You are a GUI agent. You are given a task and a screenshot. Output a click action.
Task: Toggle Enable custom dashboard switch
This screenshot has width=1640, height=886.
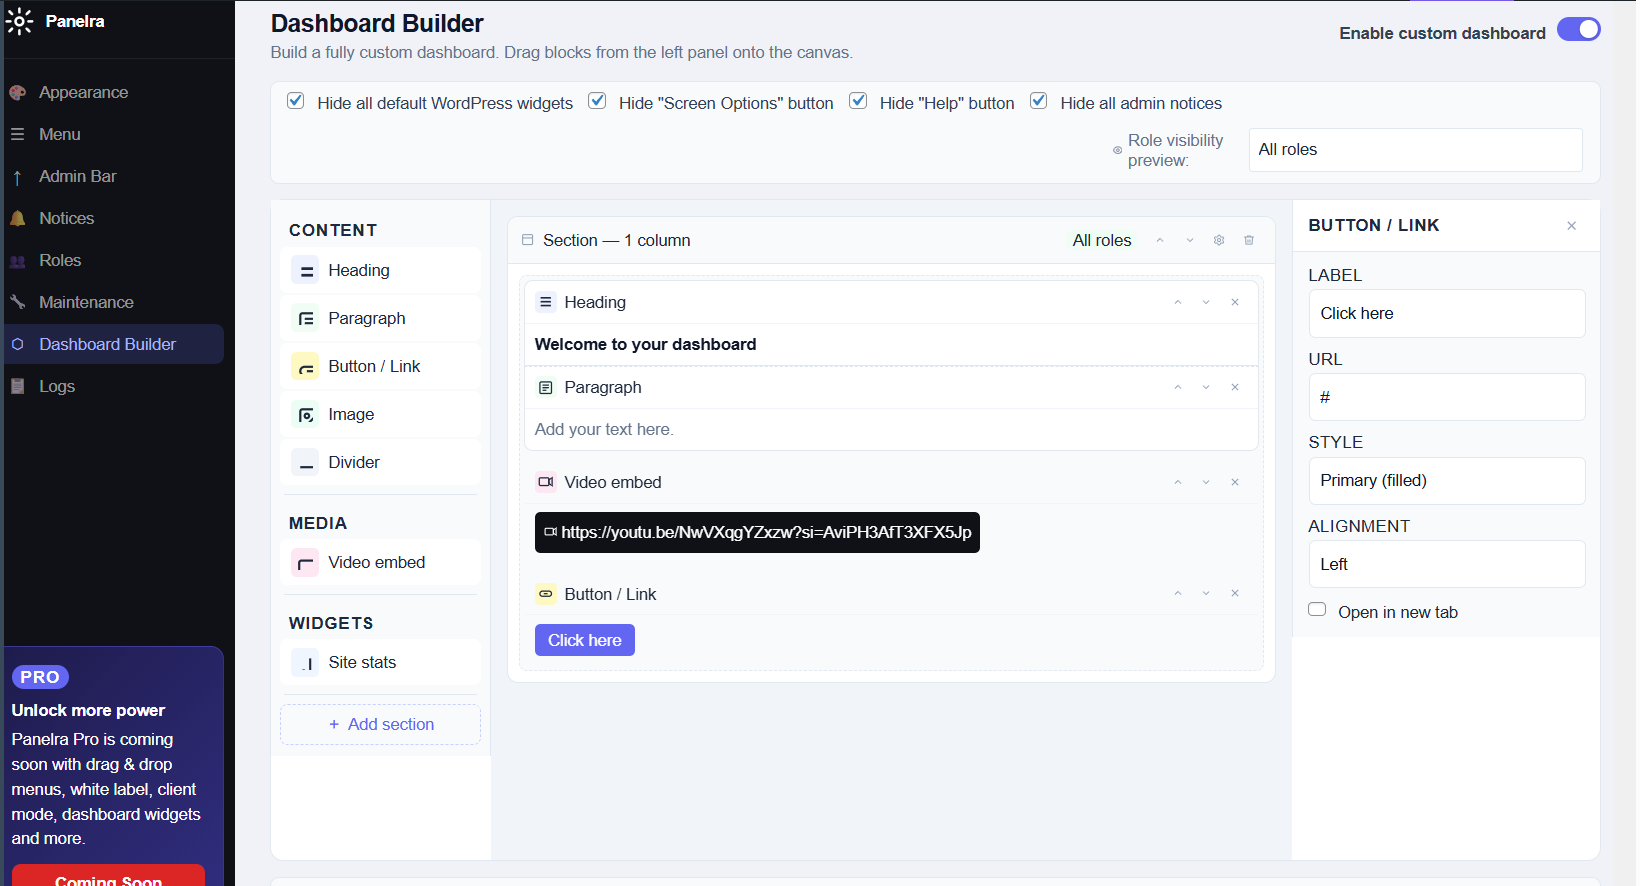pyautogui.click(x=1578, y=30)
